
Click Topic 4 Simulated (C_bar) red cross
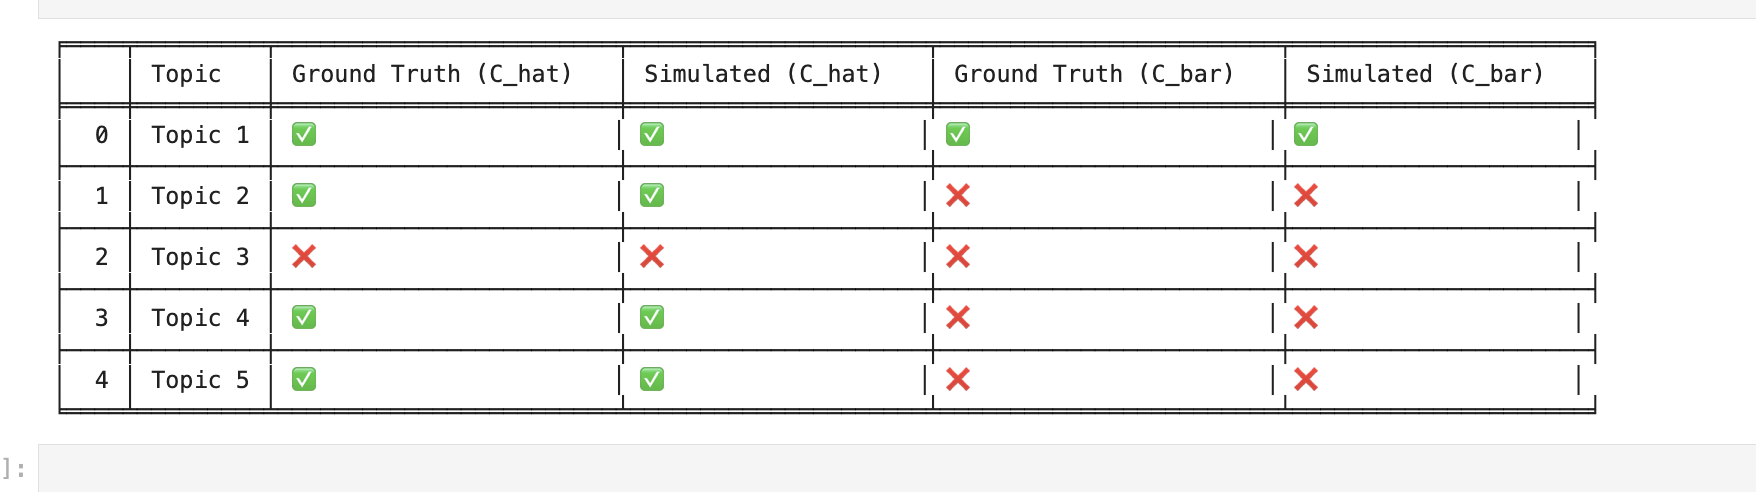(x=1306, y=318)
